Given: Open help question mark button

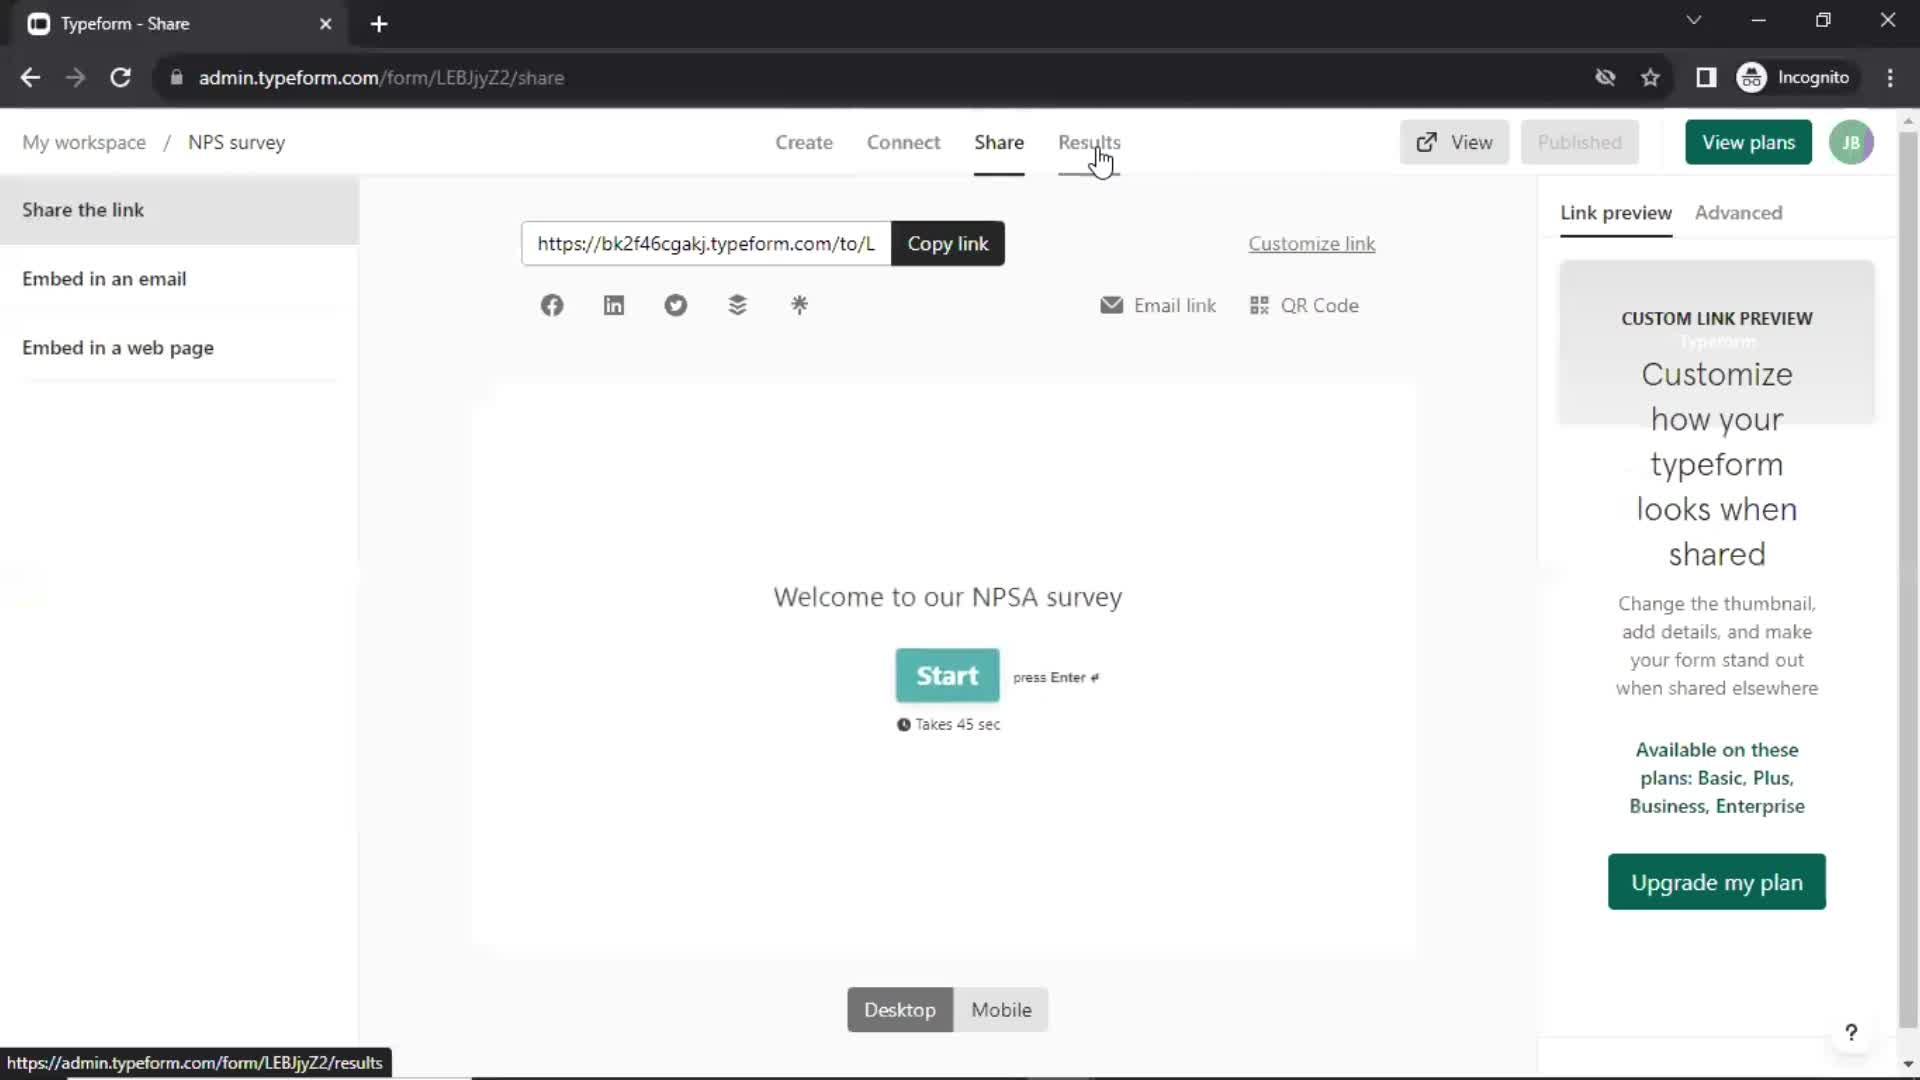Looking at the screenshot, I should tap(1851, 1032).
